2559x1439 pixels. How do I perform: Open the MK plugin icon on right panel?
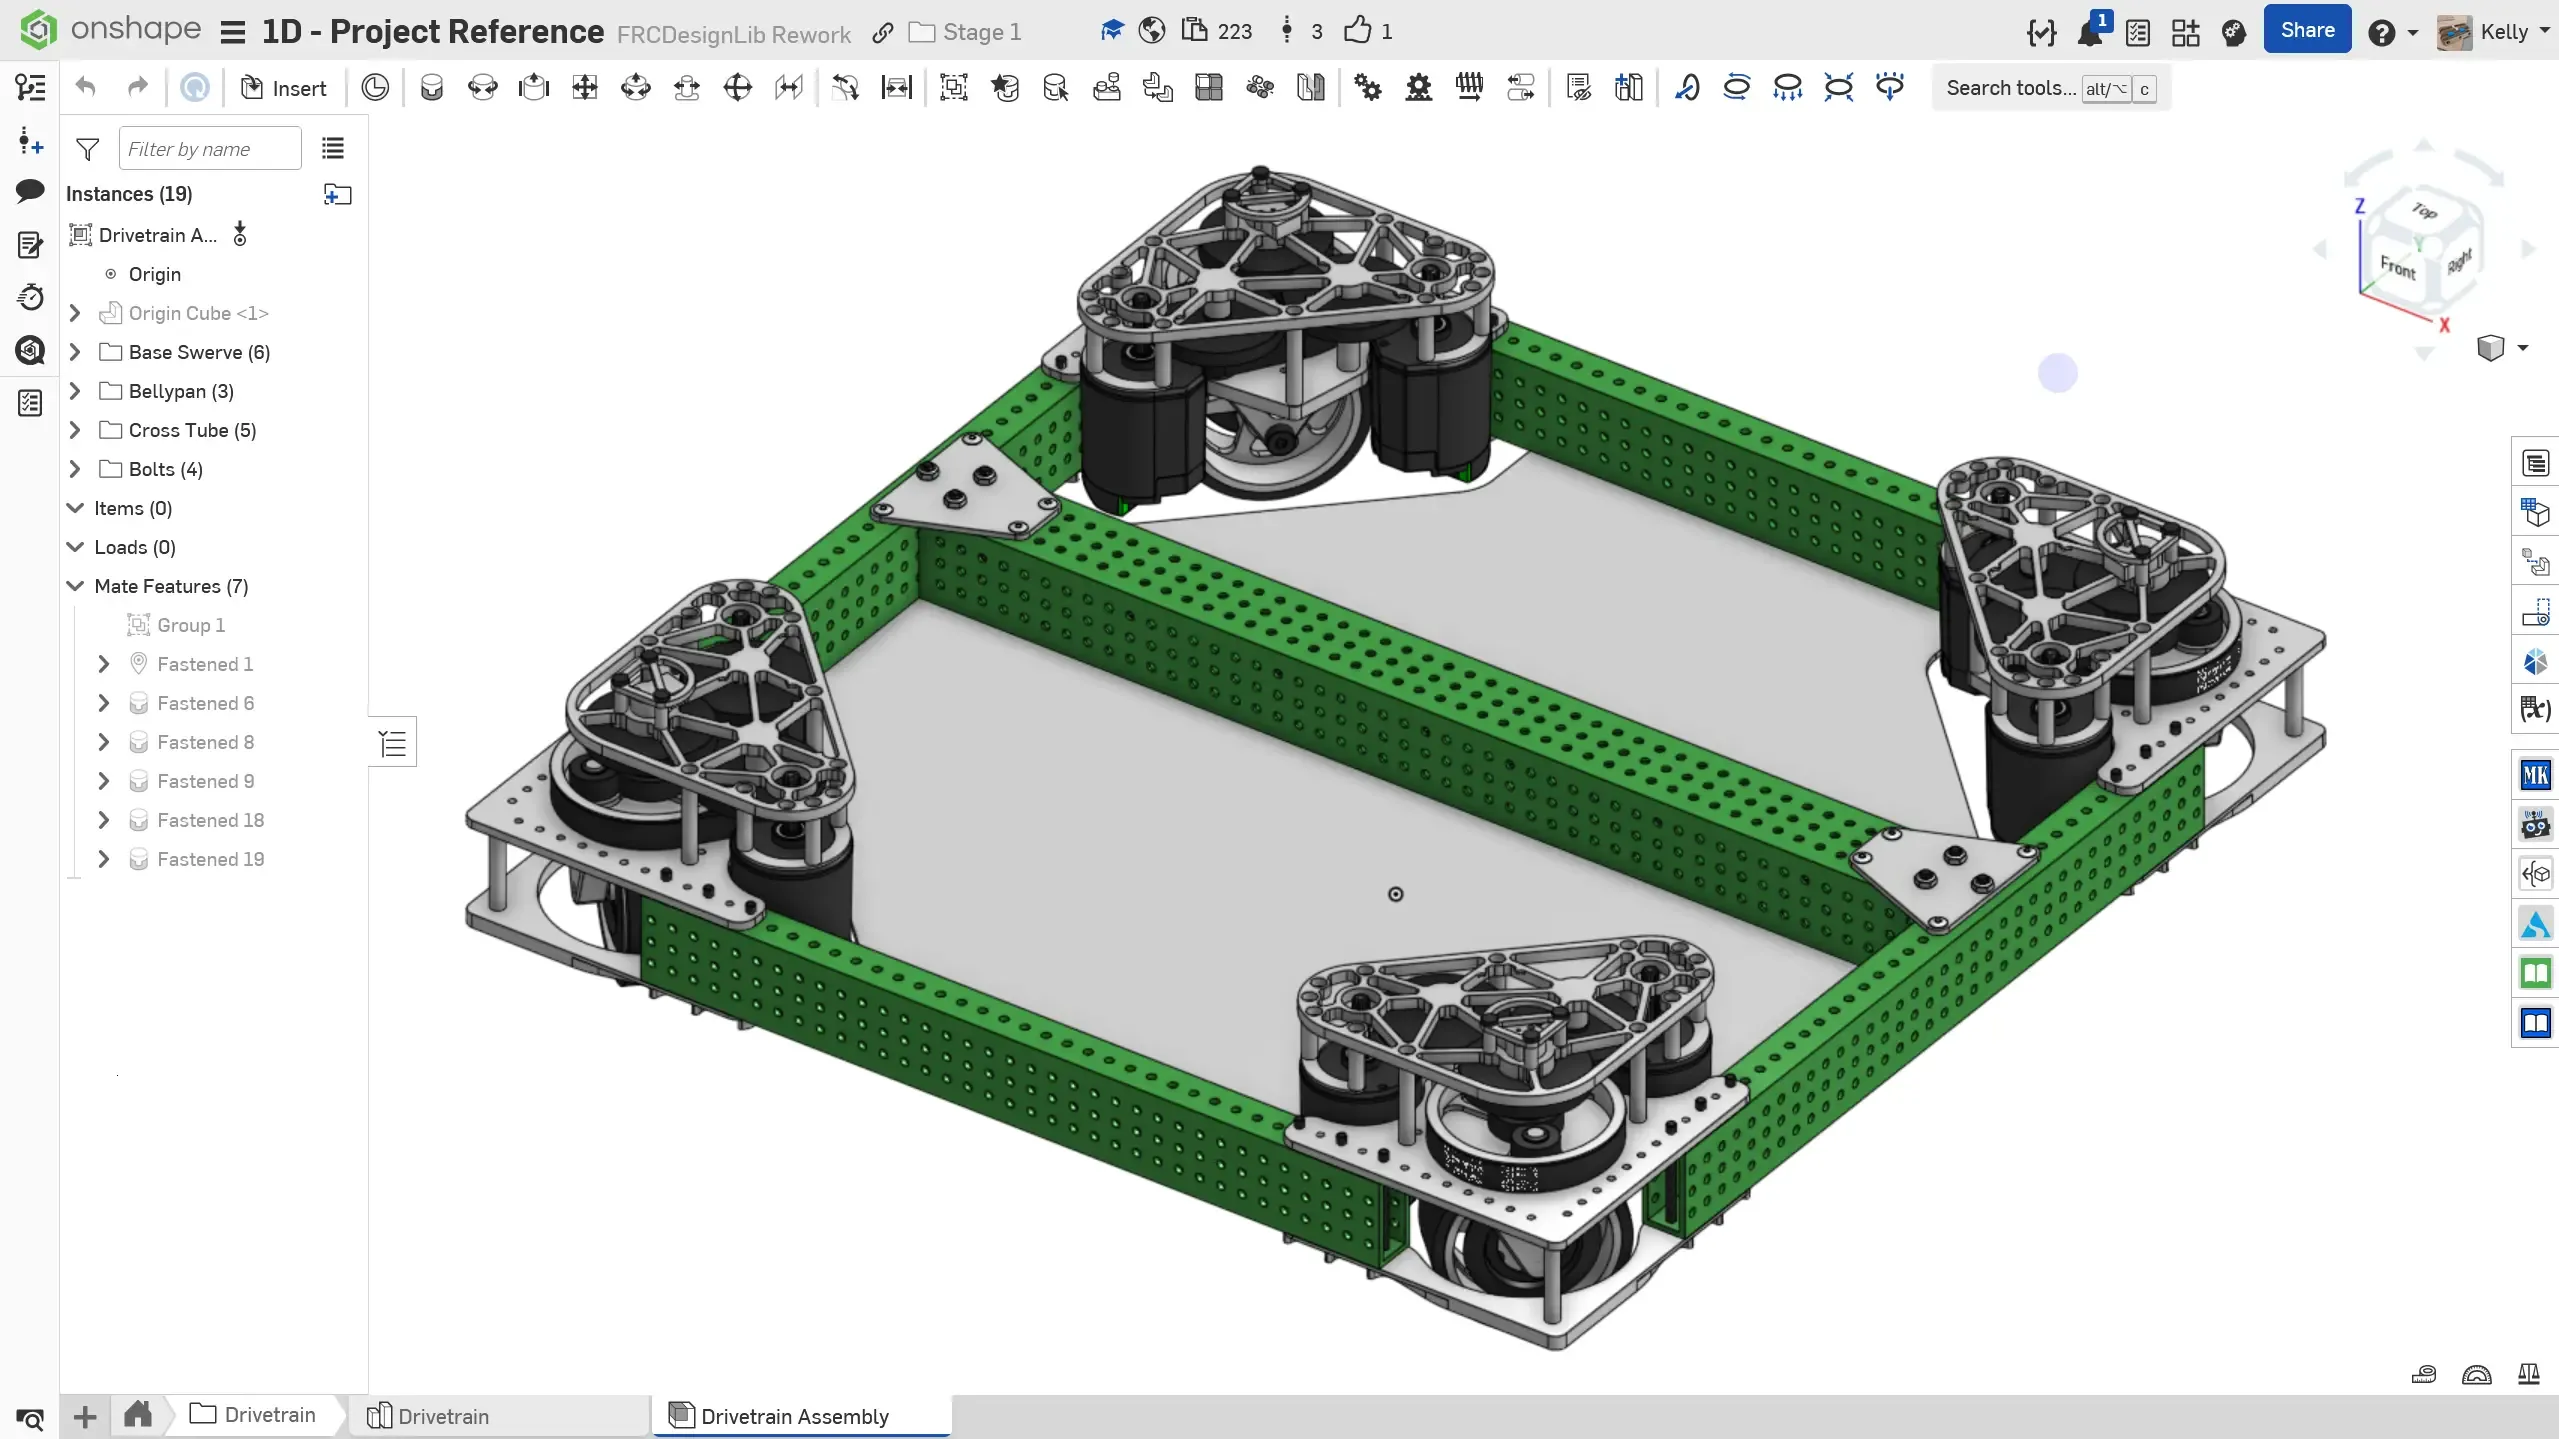pos(2535,775)
